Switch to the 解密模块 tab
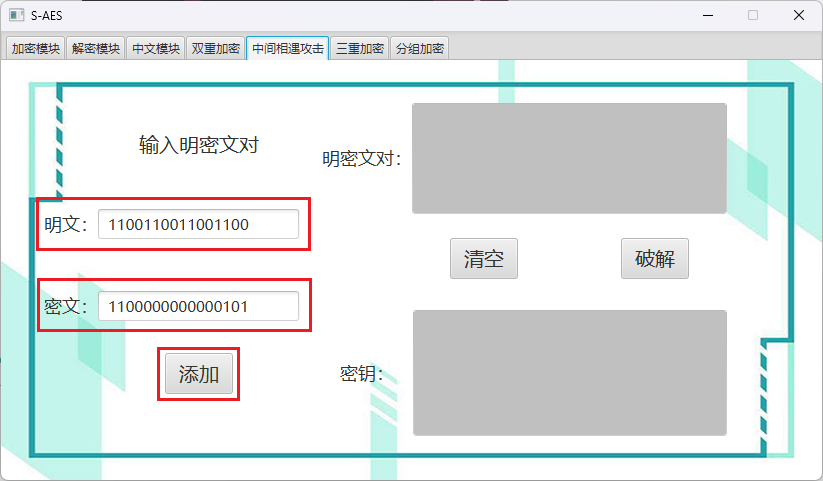 (x=96, y=48)
